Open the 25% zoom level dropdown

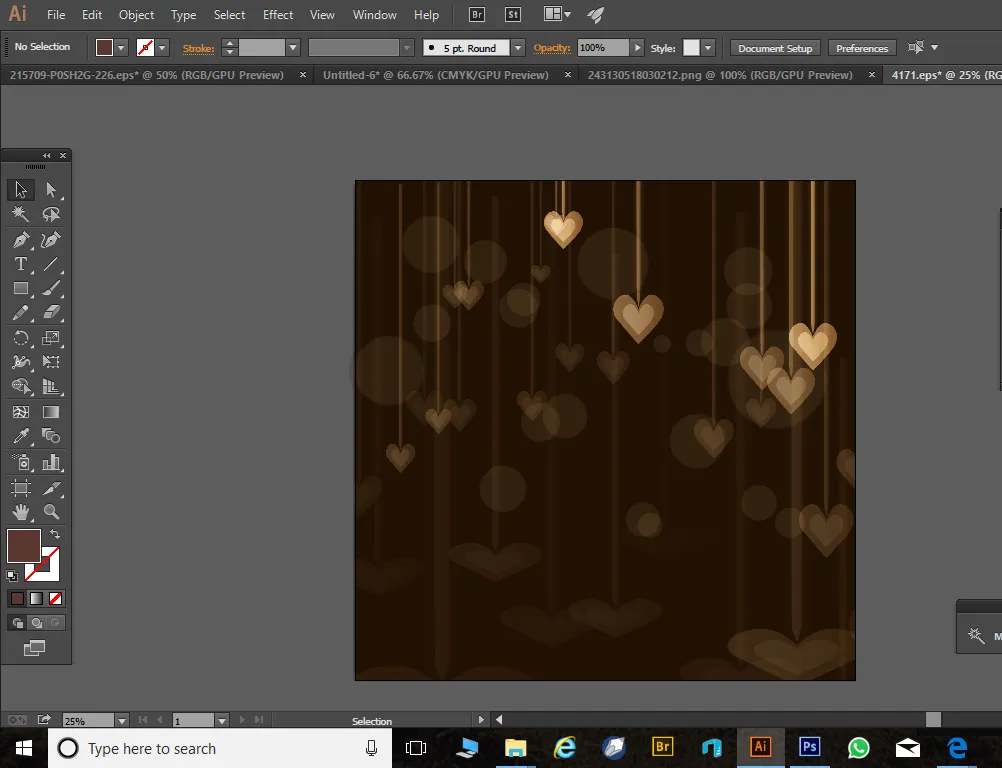pos(121,721)
